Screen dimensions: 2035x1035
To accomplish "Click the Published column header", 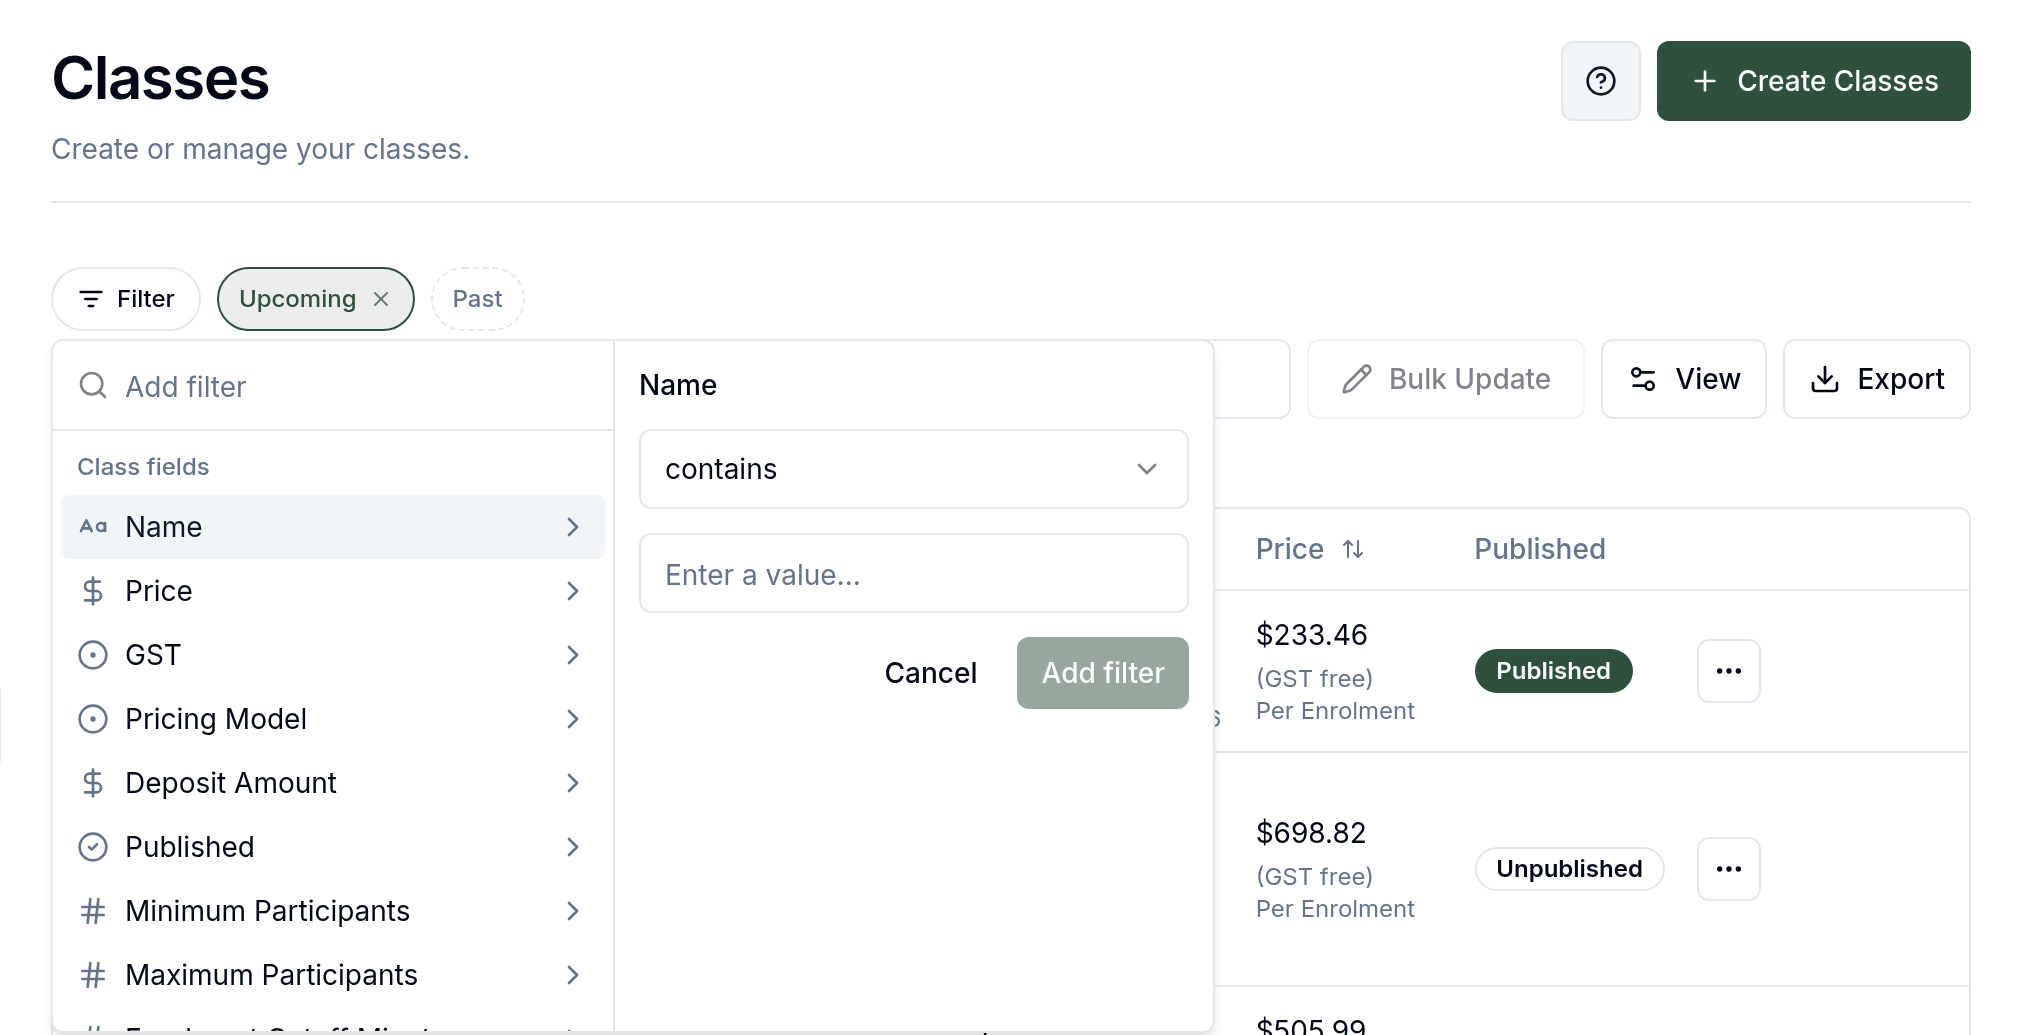I will (x=1540, y=549).
